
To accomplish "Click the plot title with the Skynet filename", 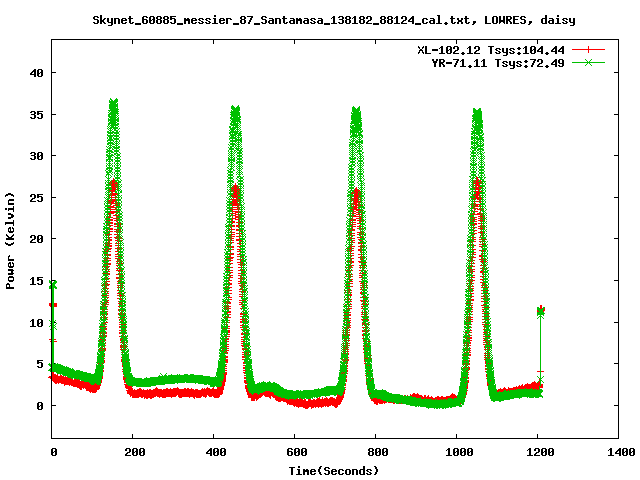I will click(334, 20).
